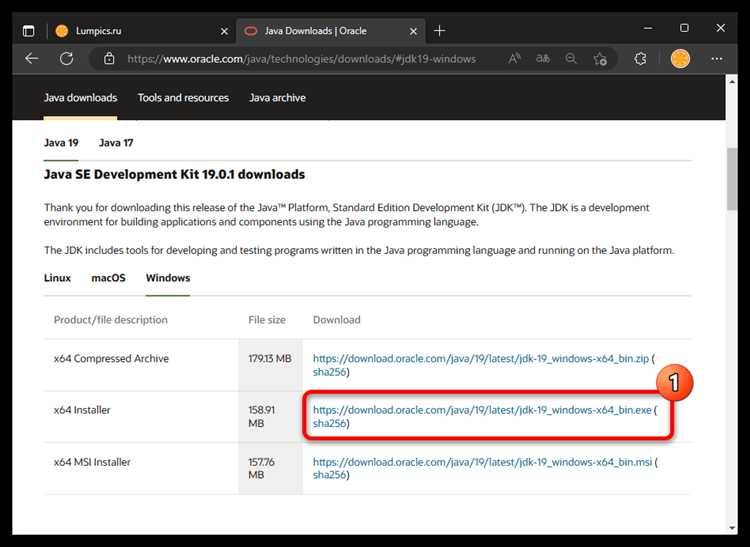The image size is (750, 547).
Task: Click the scrollbar up arrow
Action: click(x=732, y=82)
